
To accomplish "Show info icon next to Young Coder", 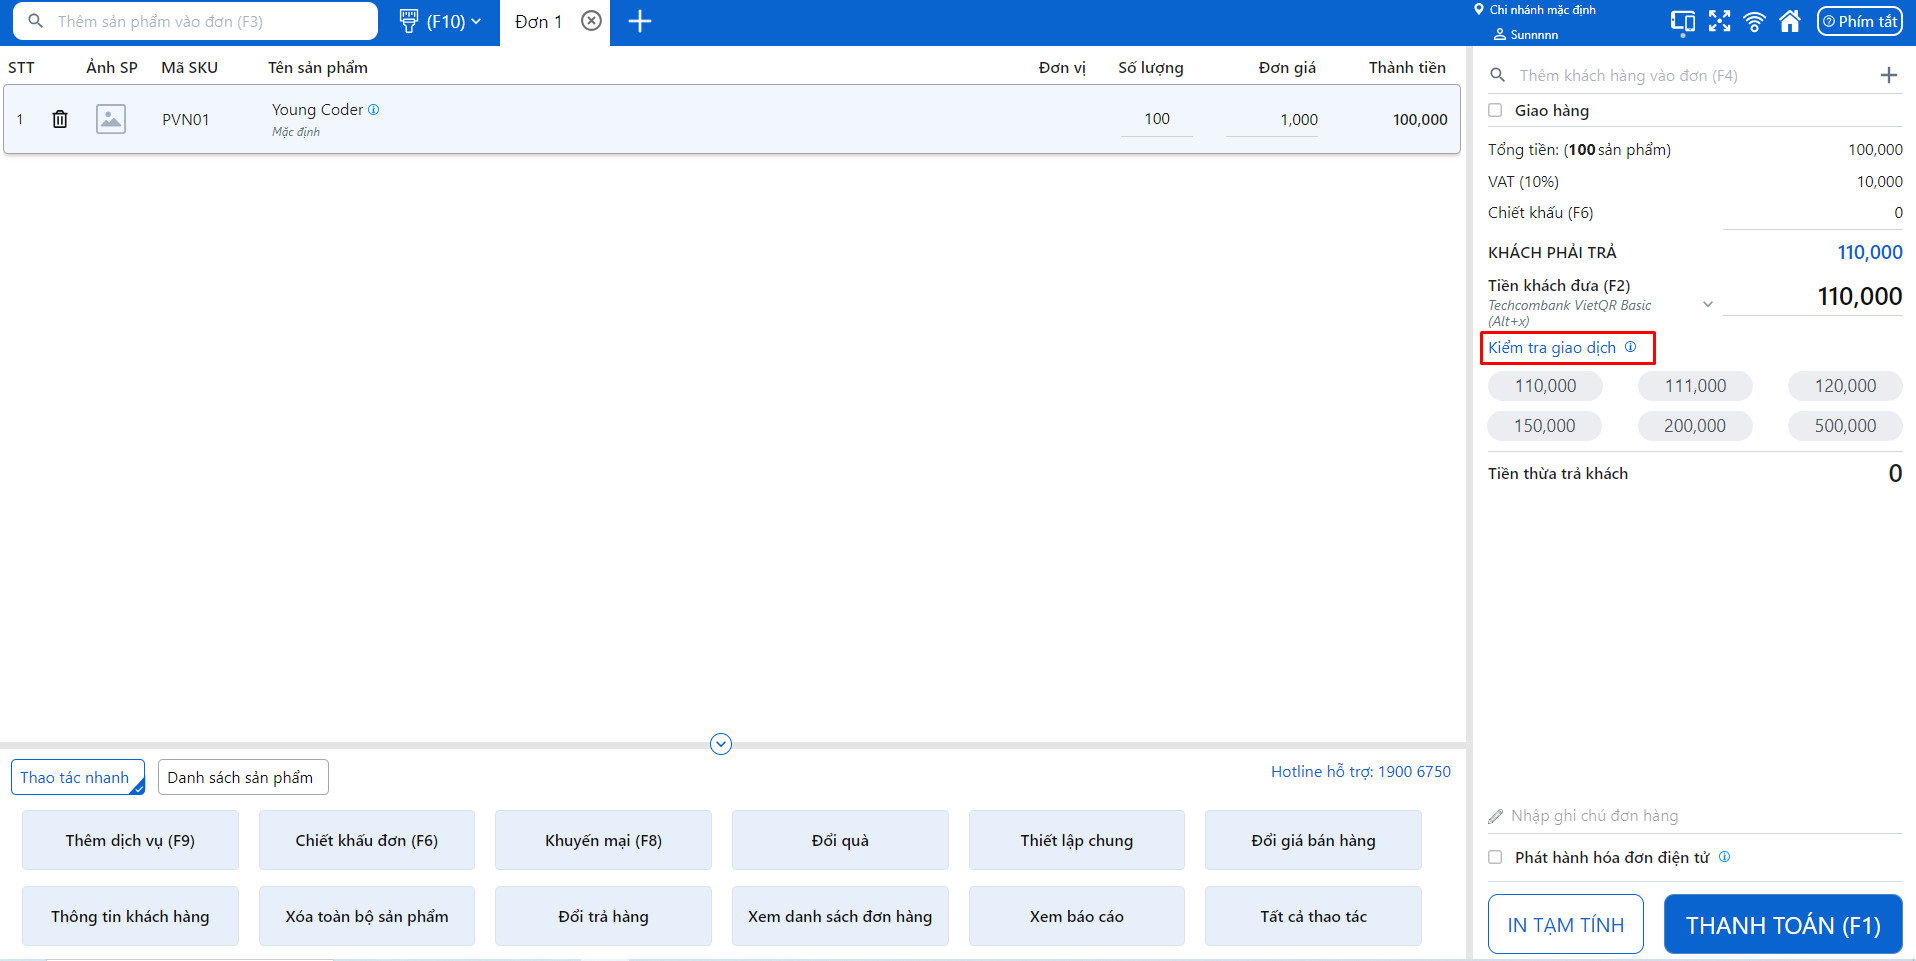I will click(374, 110).
